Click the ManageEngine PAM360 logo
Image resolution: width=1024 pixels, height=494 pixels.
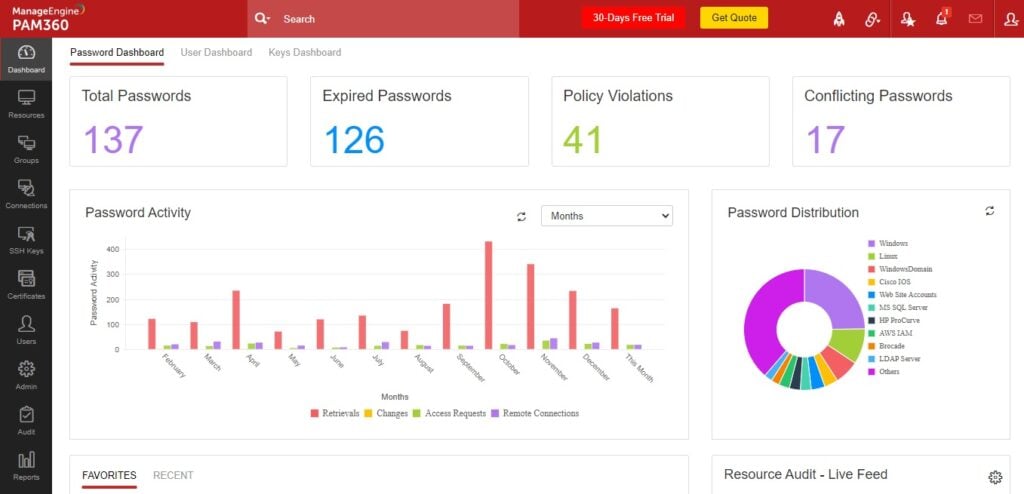pos(48,18)
